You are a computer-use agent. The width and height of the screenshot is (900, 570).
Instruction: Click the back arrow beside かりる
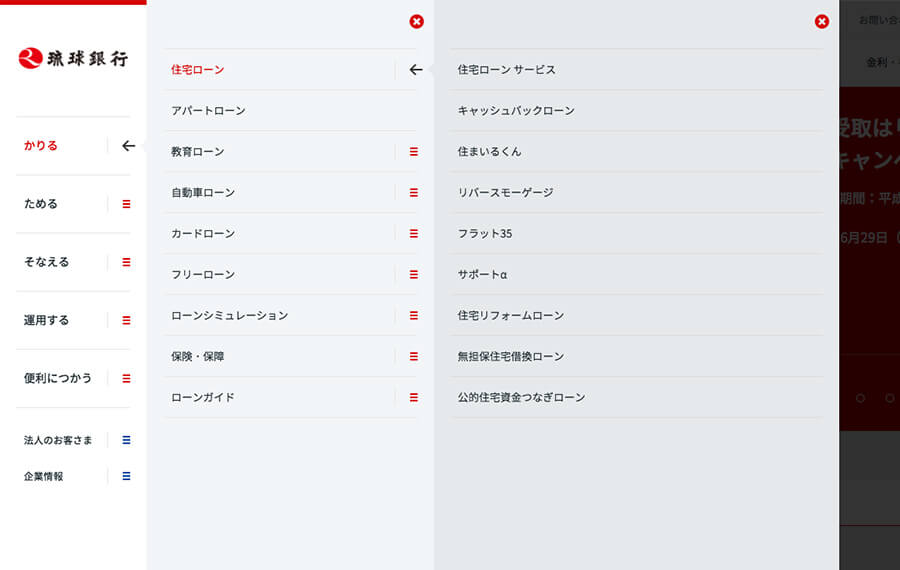click(128, 146)
